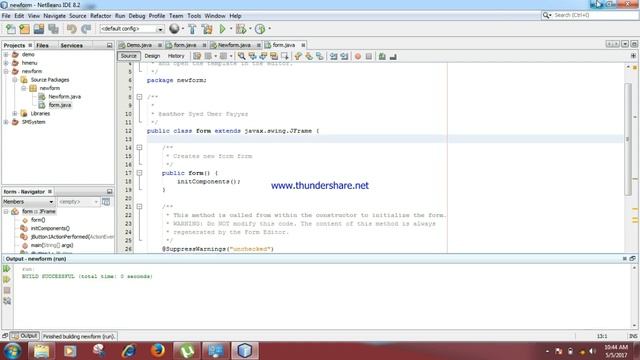Toggle a bookmark on the current line
Screen dimensions: 640x360
[320, 56]
